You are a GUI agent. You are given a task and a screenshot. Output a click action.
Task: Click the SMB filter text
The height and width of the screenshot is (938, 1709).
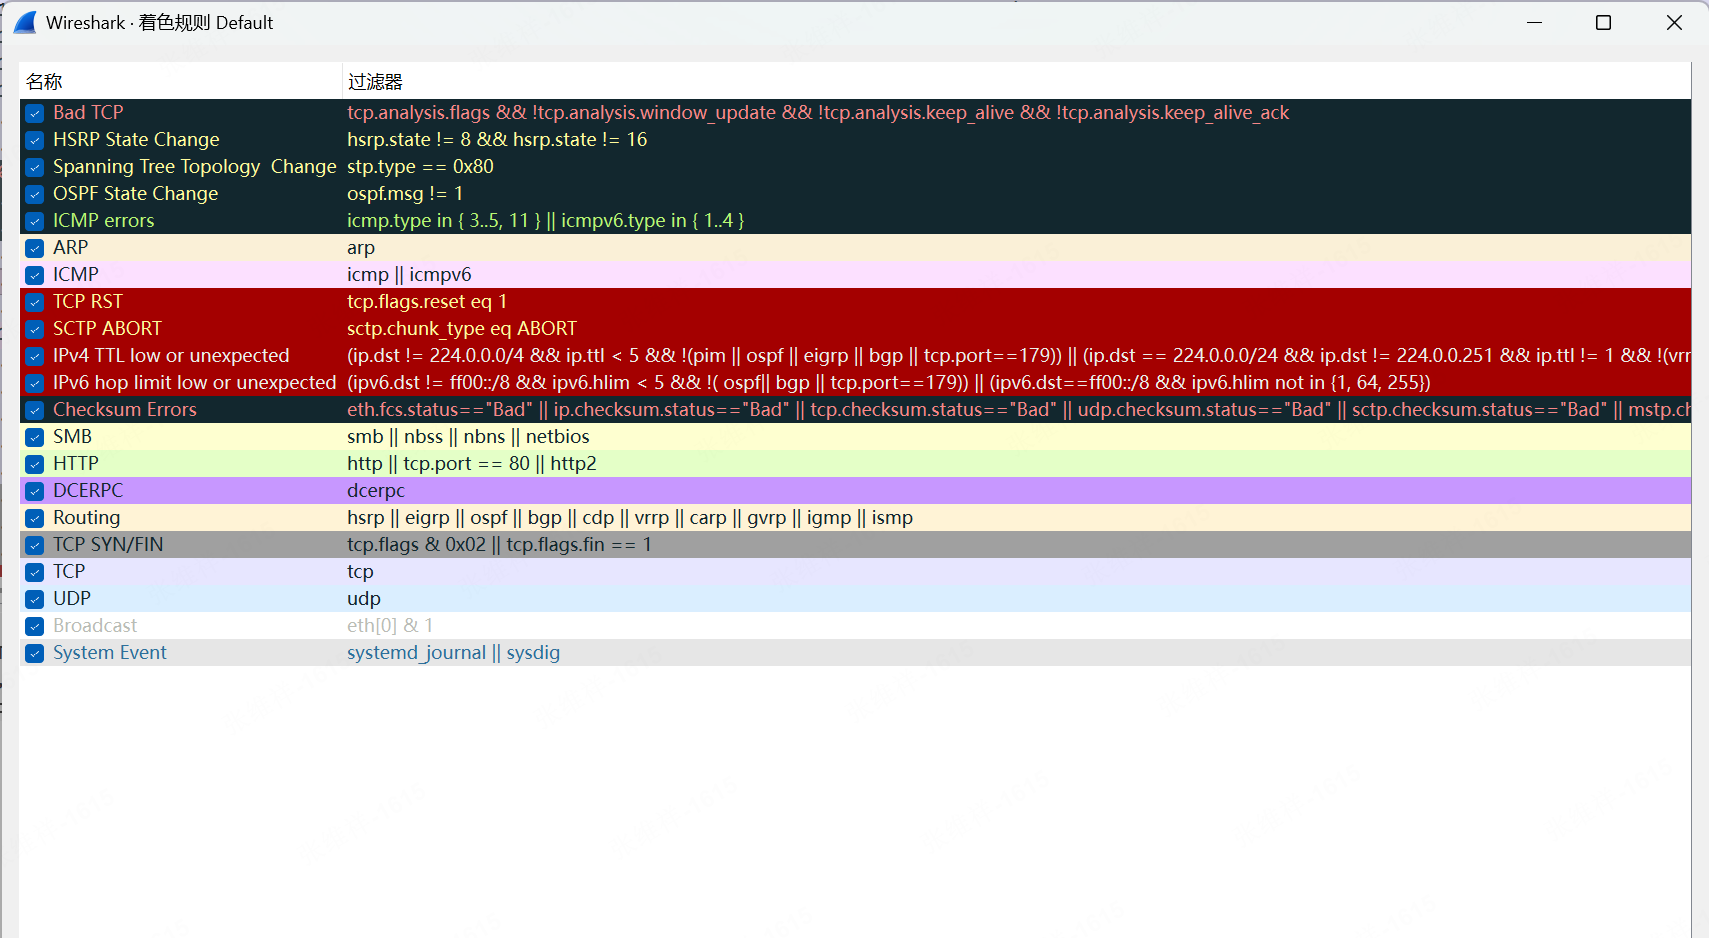(468, 437)
